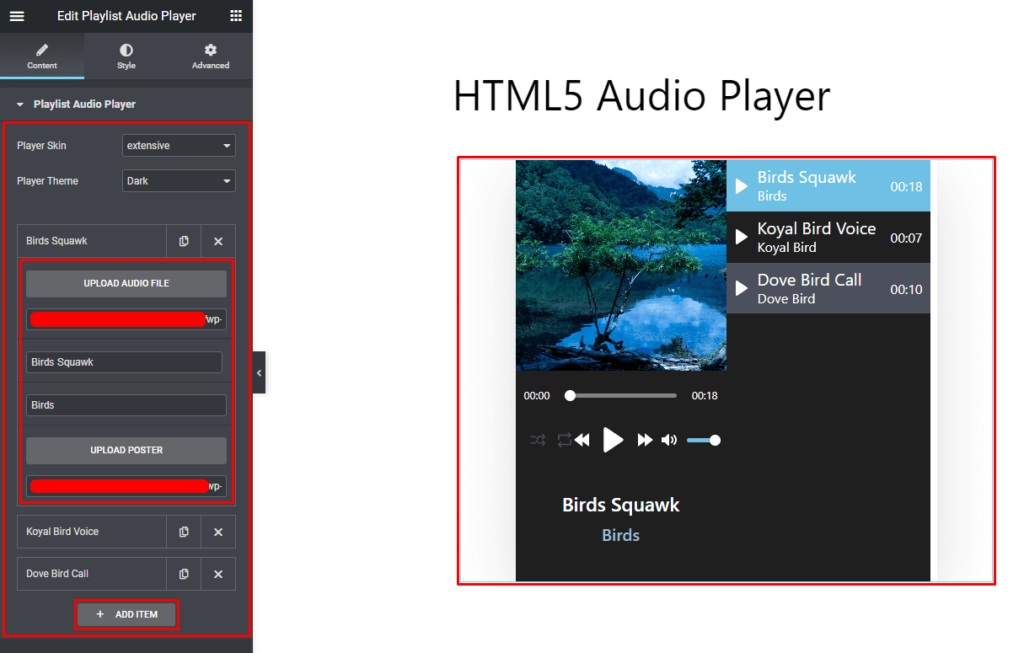Collapse the Playlist Audio Player section

(20, 103)
